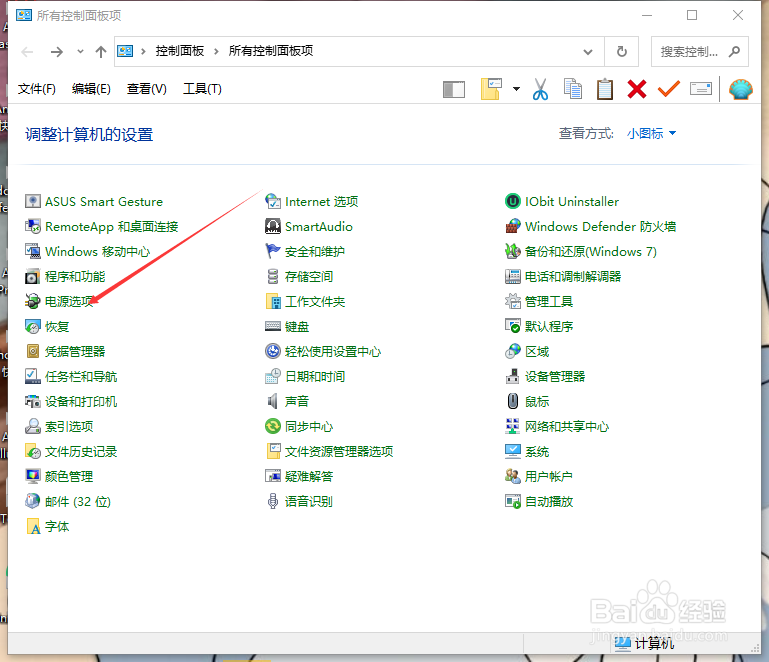This screenshot has width=769, height=662.
Task: Open the 查看(V) menu
Action: (x=147, y=89)
